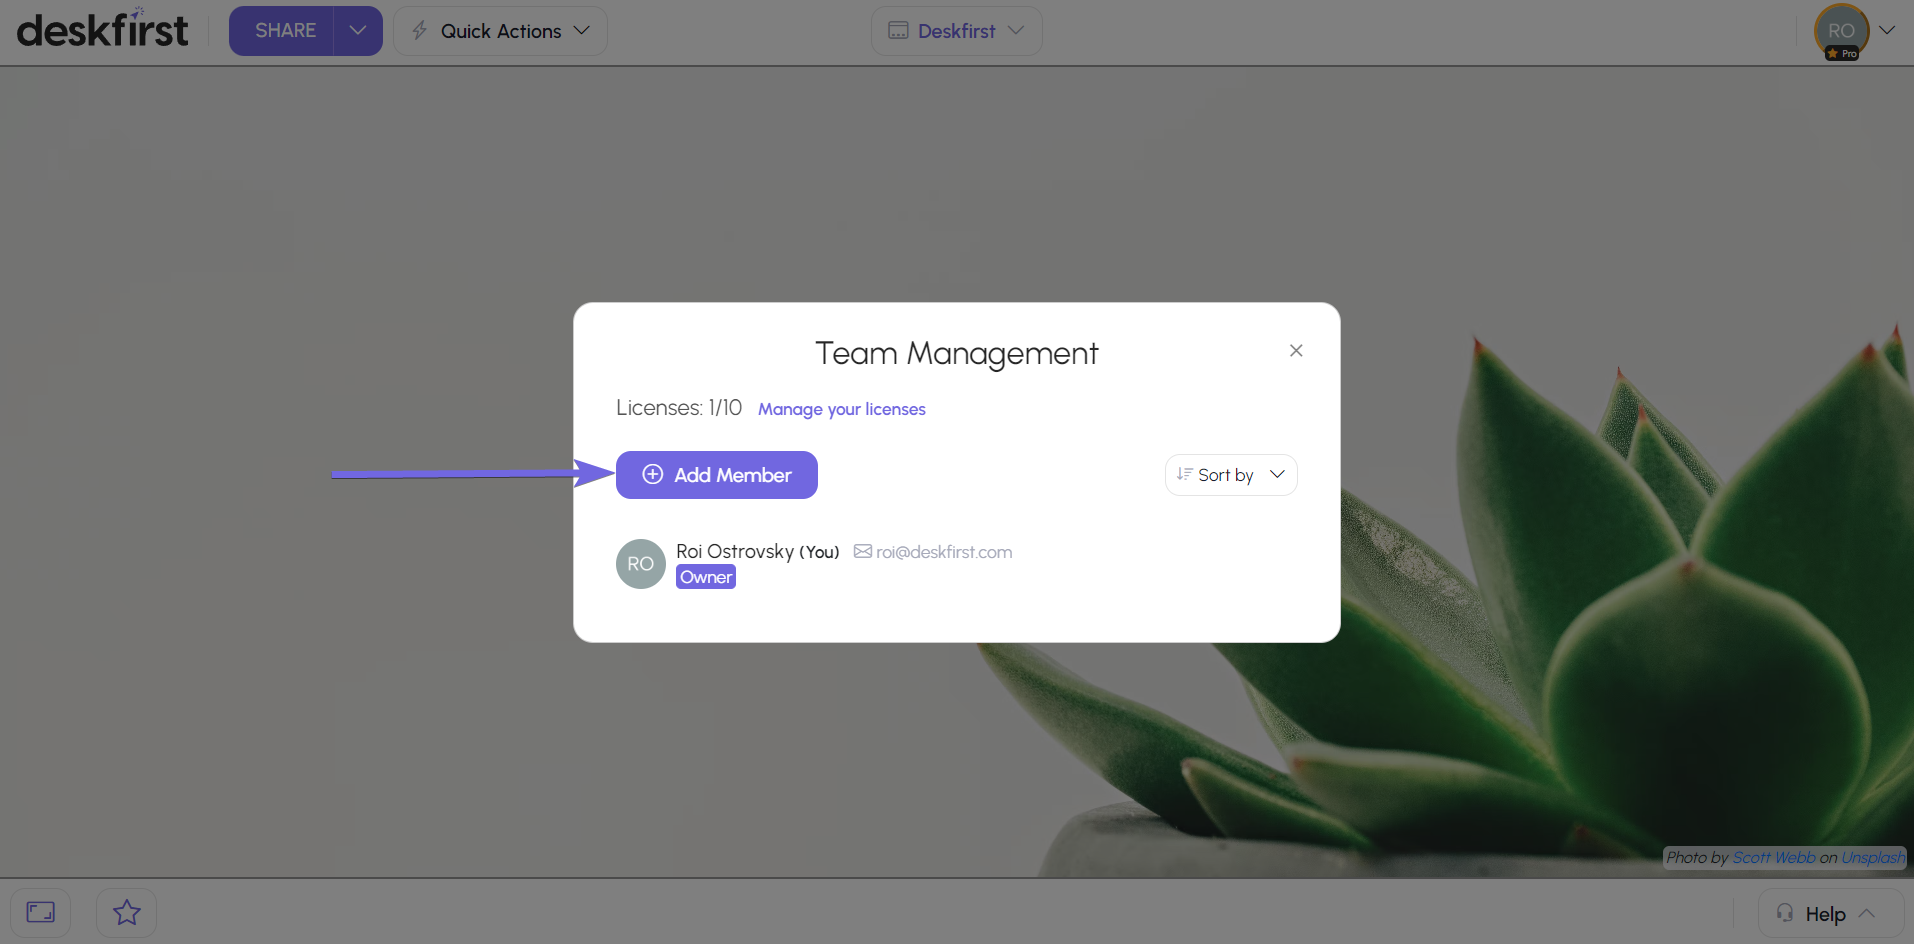Viewport: 1914px width, 944px height.
Task: Open the Unsplash link
Action: click(x=1873, y=858)
